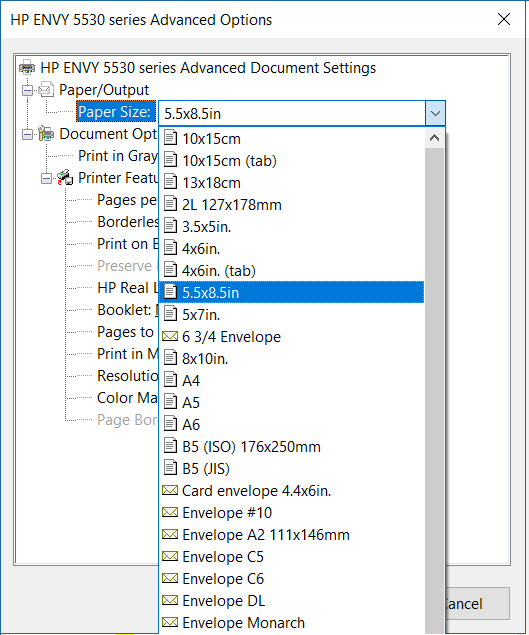Click the page icon beside 10x15cm
This screenshot has height=635, width=529.
click(170, 138)
